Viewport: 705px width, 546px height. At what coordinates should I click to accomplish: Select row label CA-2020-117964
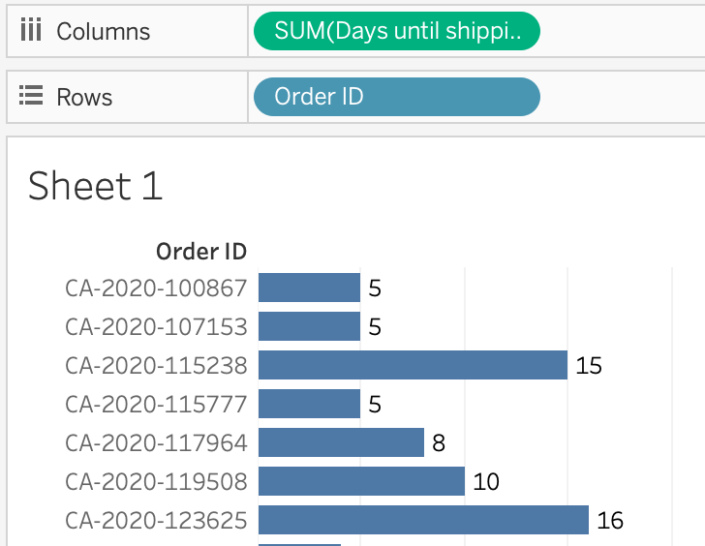156,442
